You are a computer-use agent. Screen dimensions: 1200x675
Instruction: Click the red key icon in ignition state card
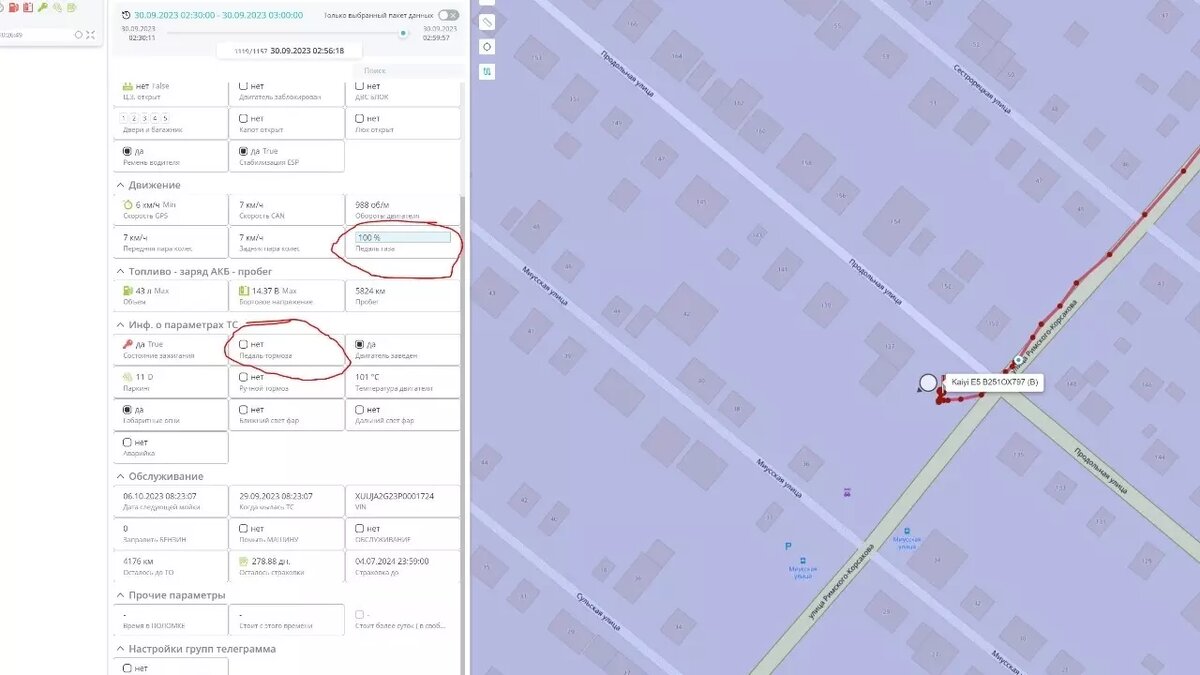pyautogui.click(x=128, y=344)
